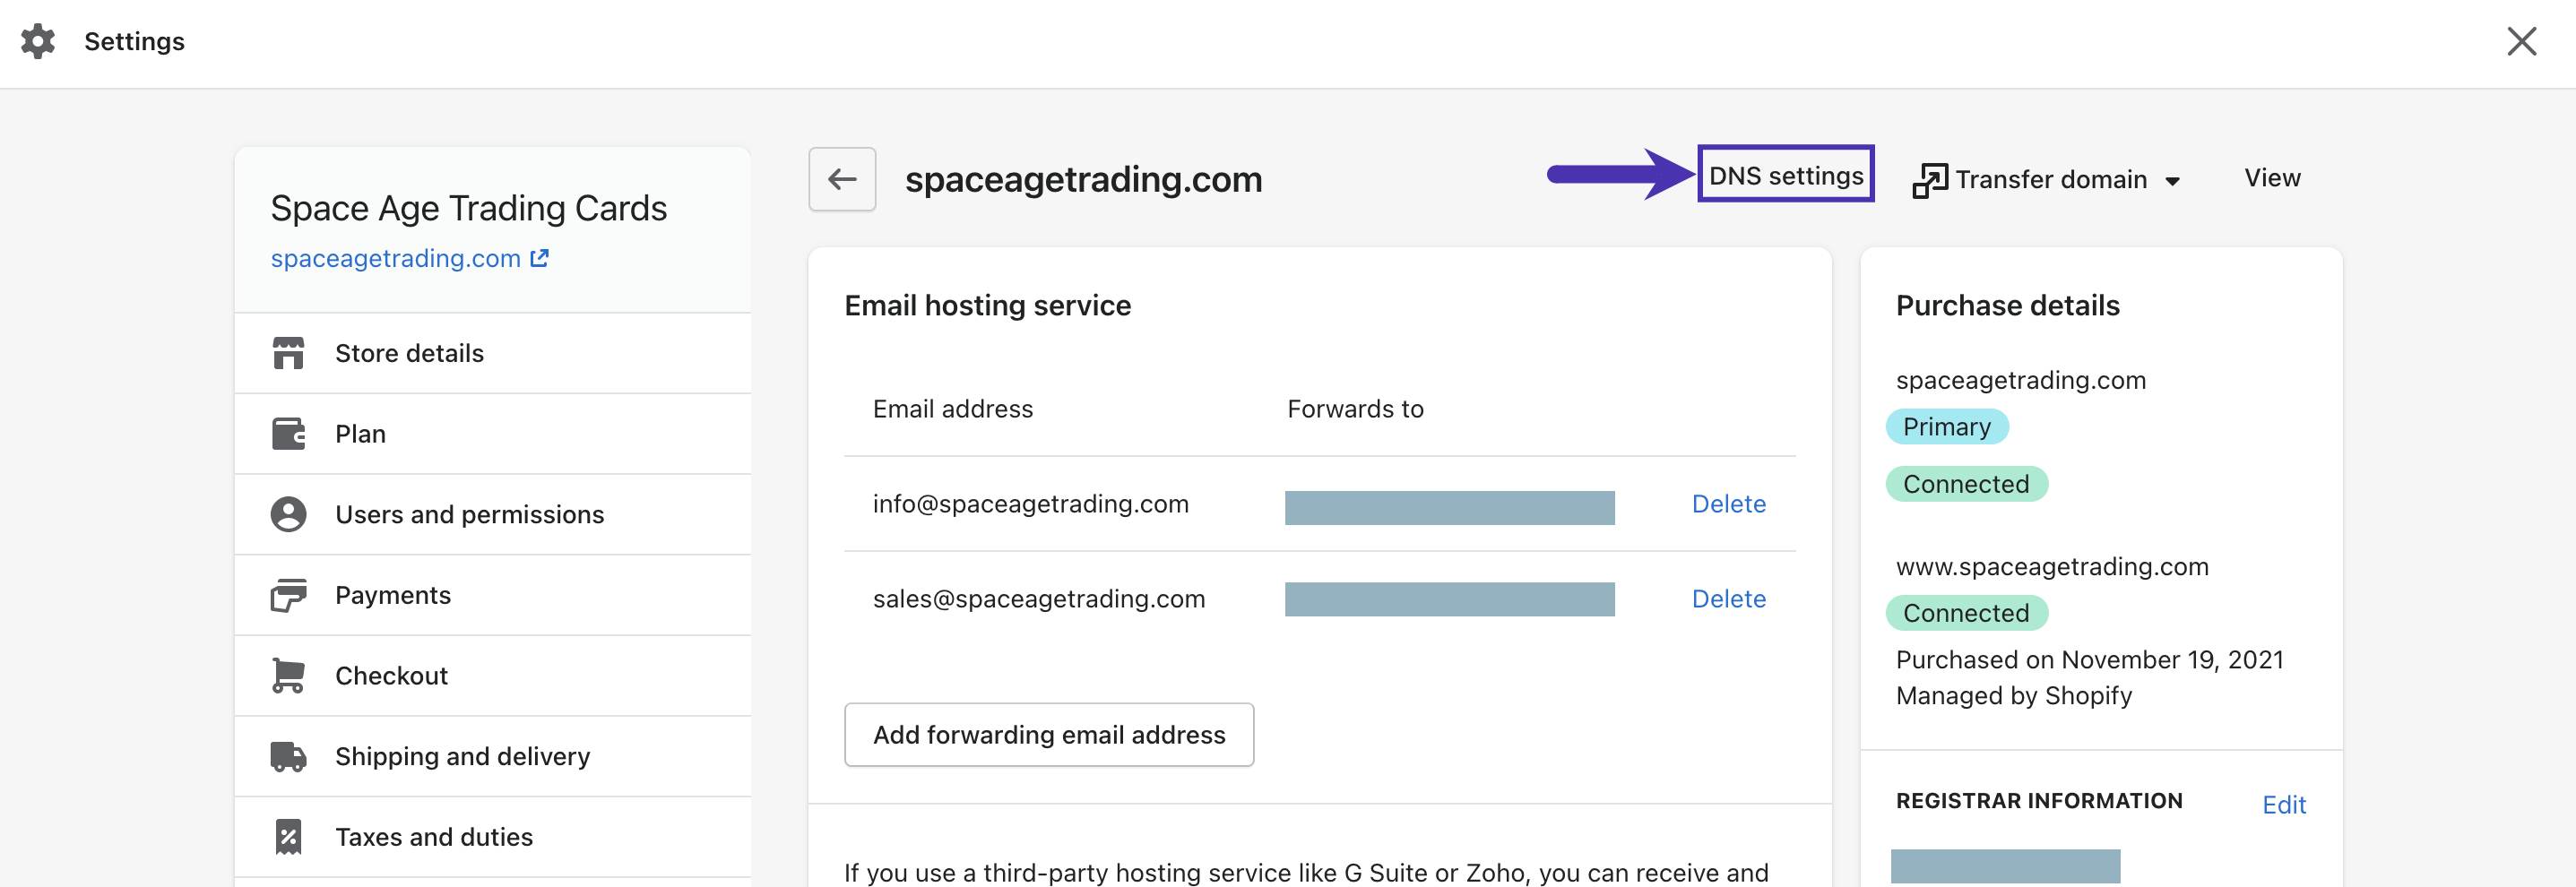Click the back arrow button
Image resolution: width=2576 pixels, height=887 pixels.
842,179
